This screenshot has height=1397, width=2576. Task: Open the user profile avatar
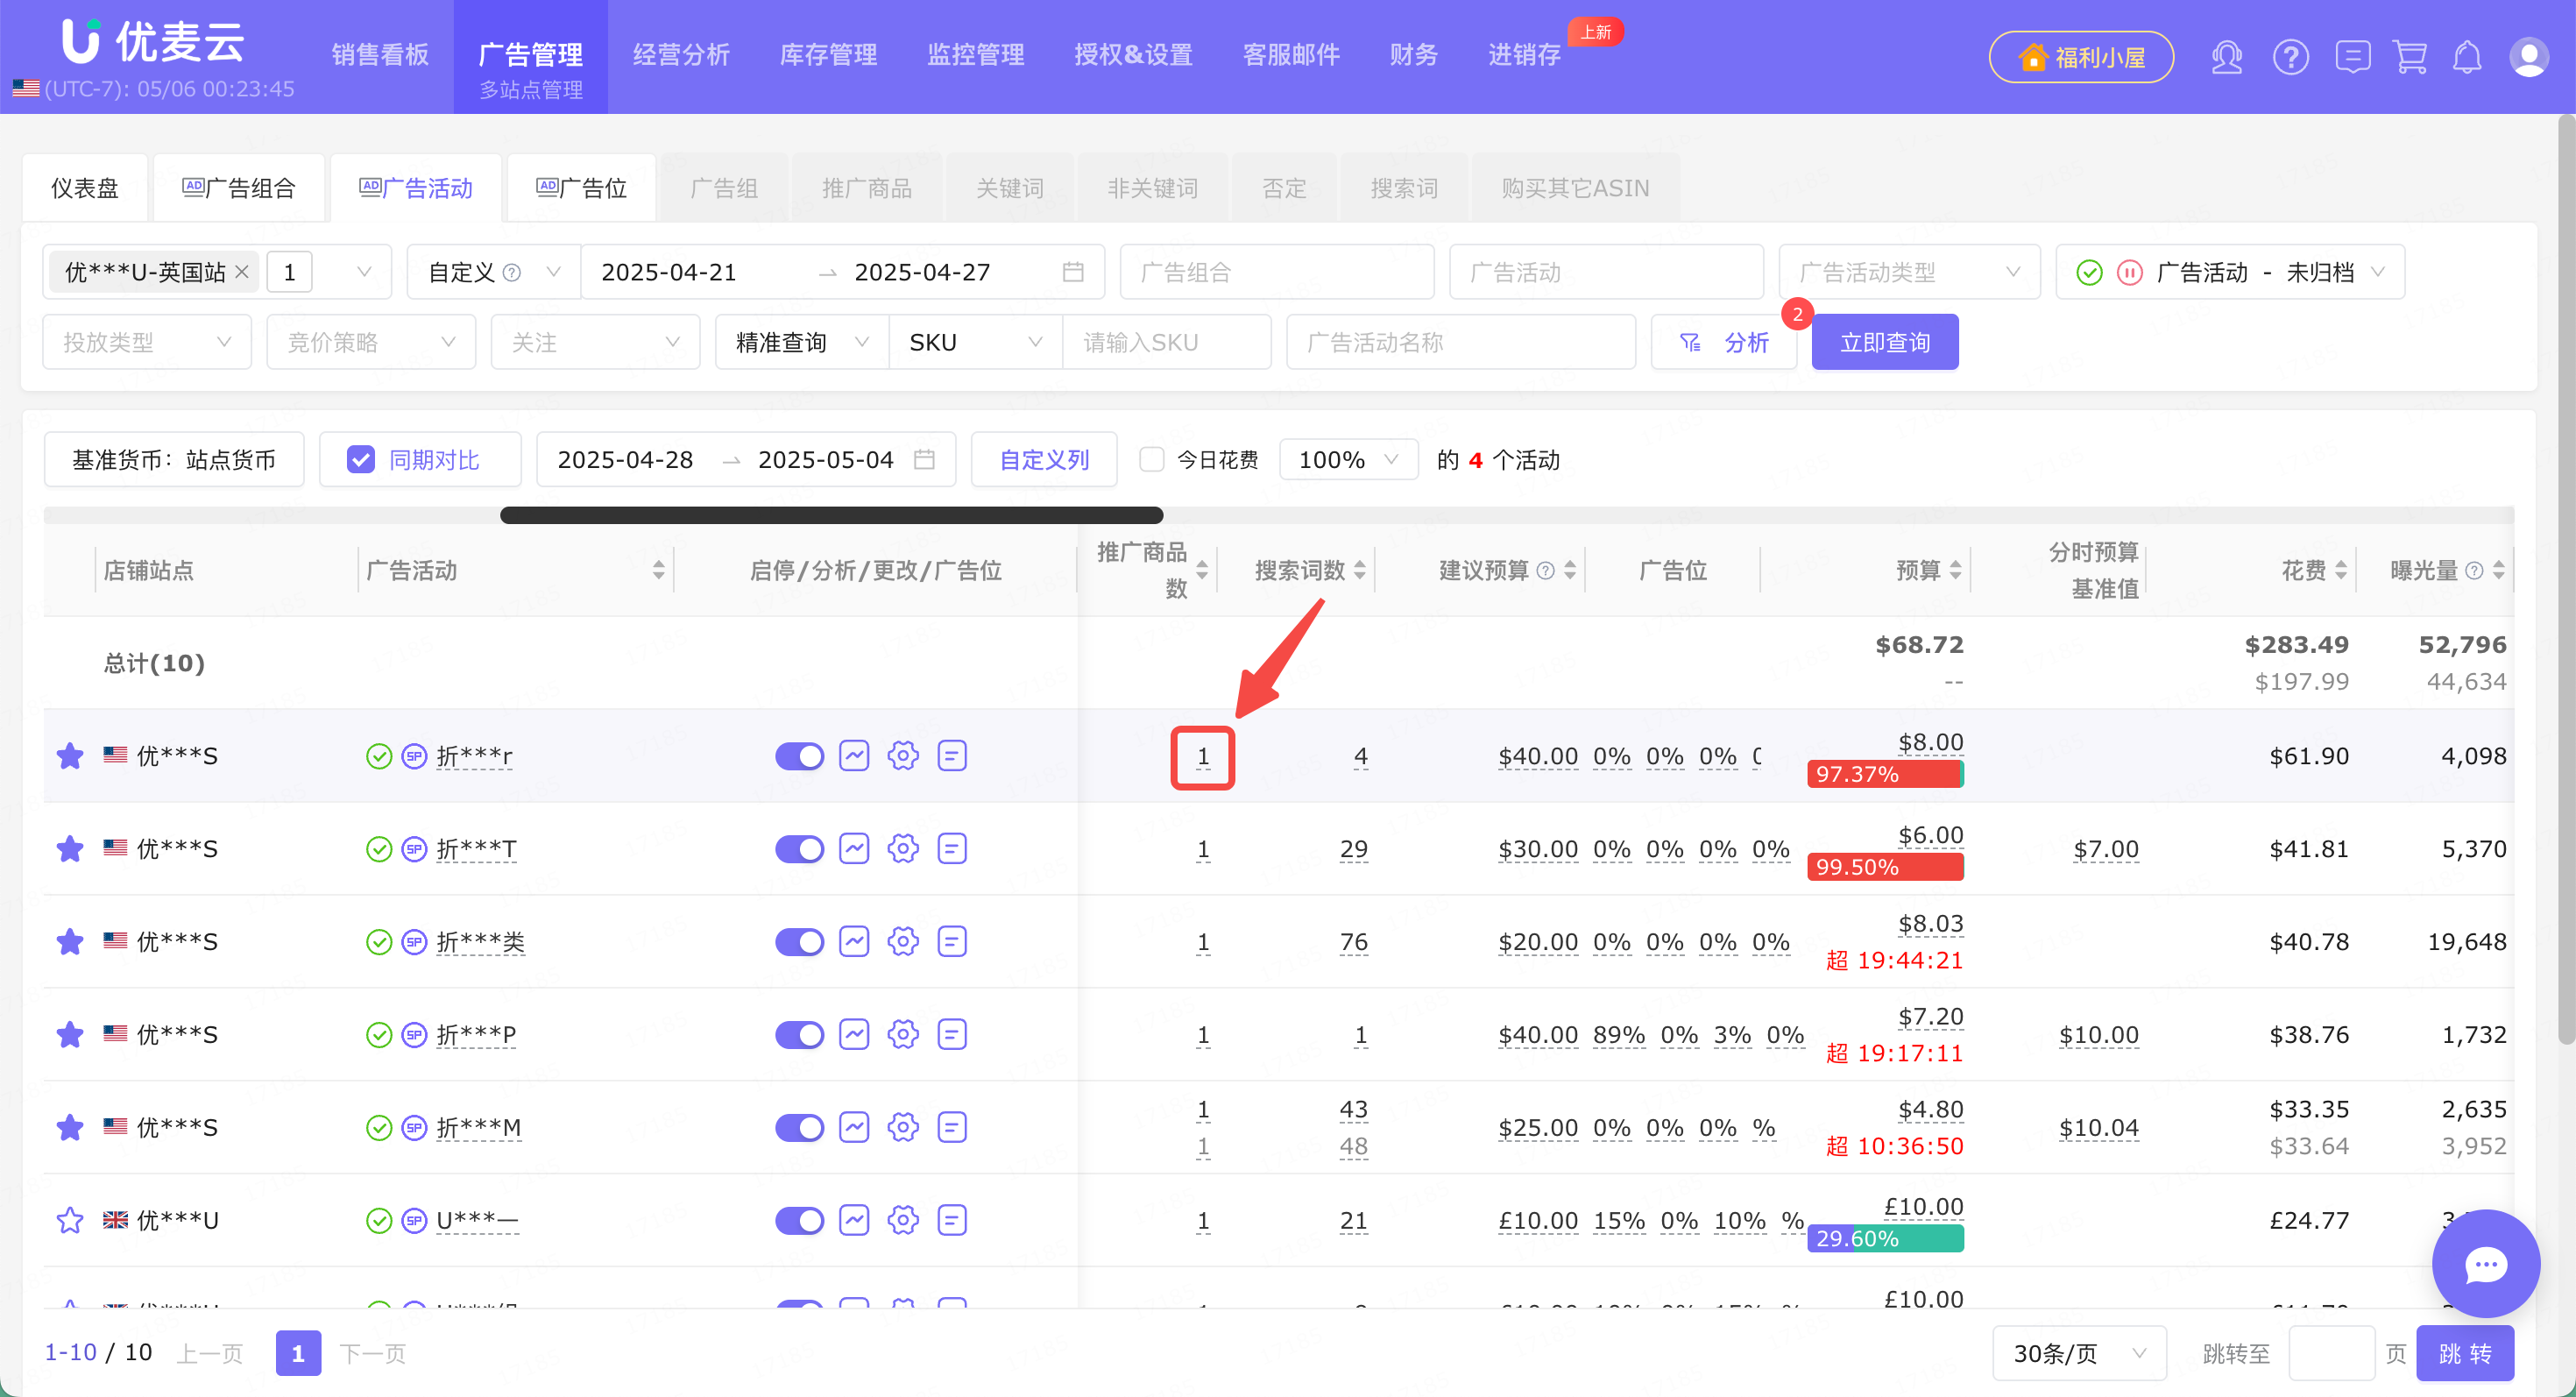click(x=2528, y=57)
